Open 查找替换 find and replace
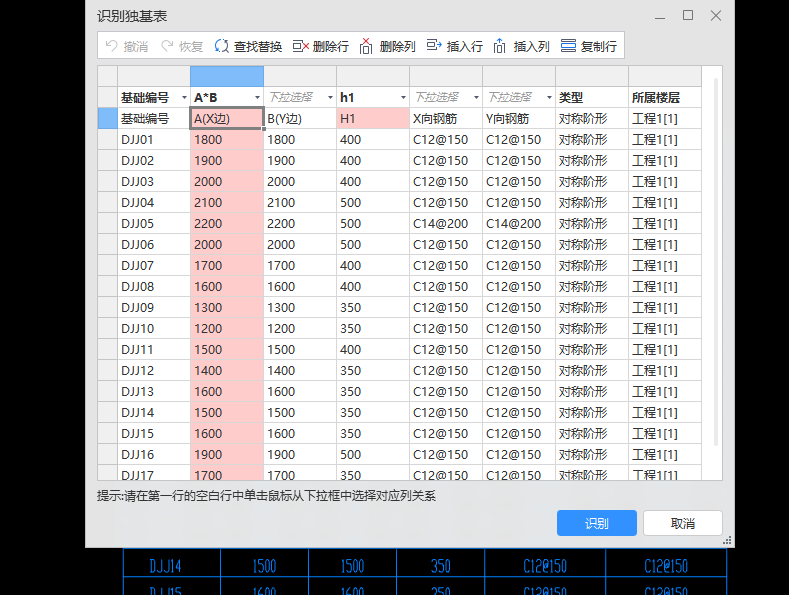 pos(248,46)
